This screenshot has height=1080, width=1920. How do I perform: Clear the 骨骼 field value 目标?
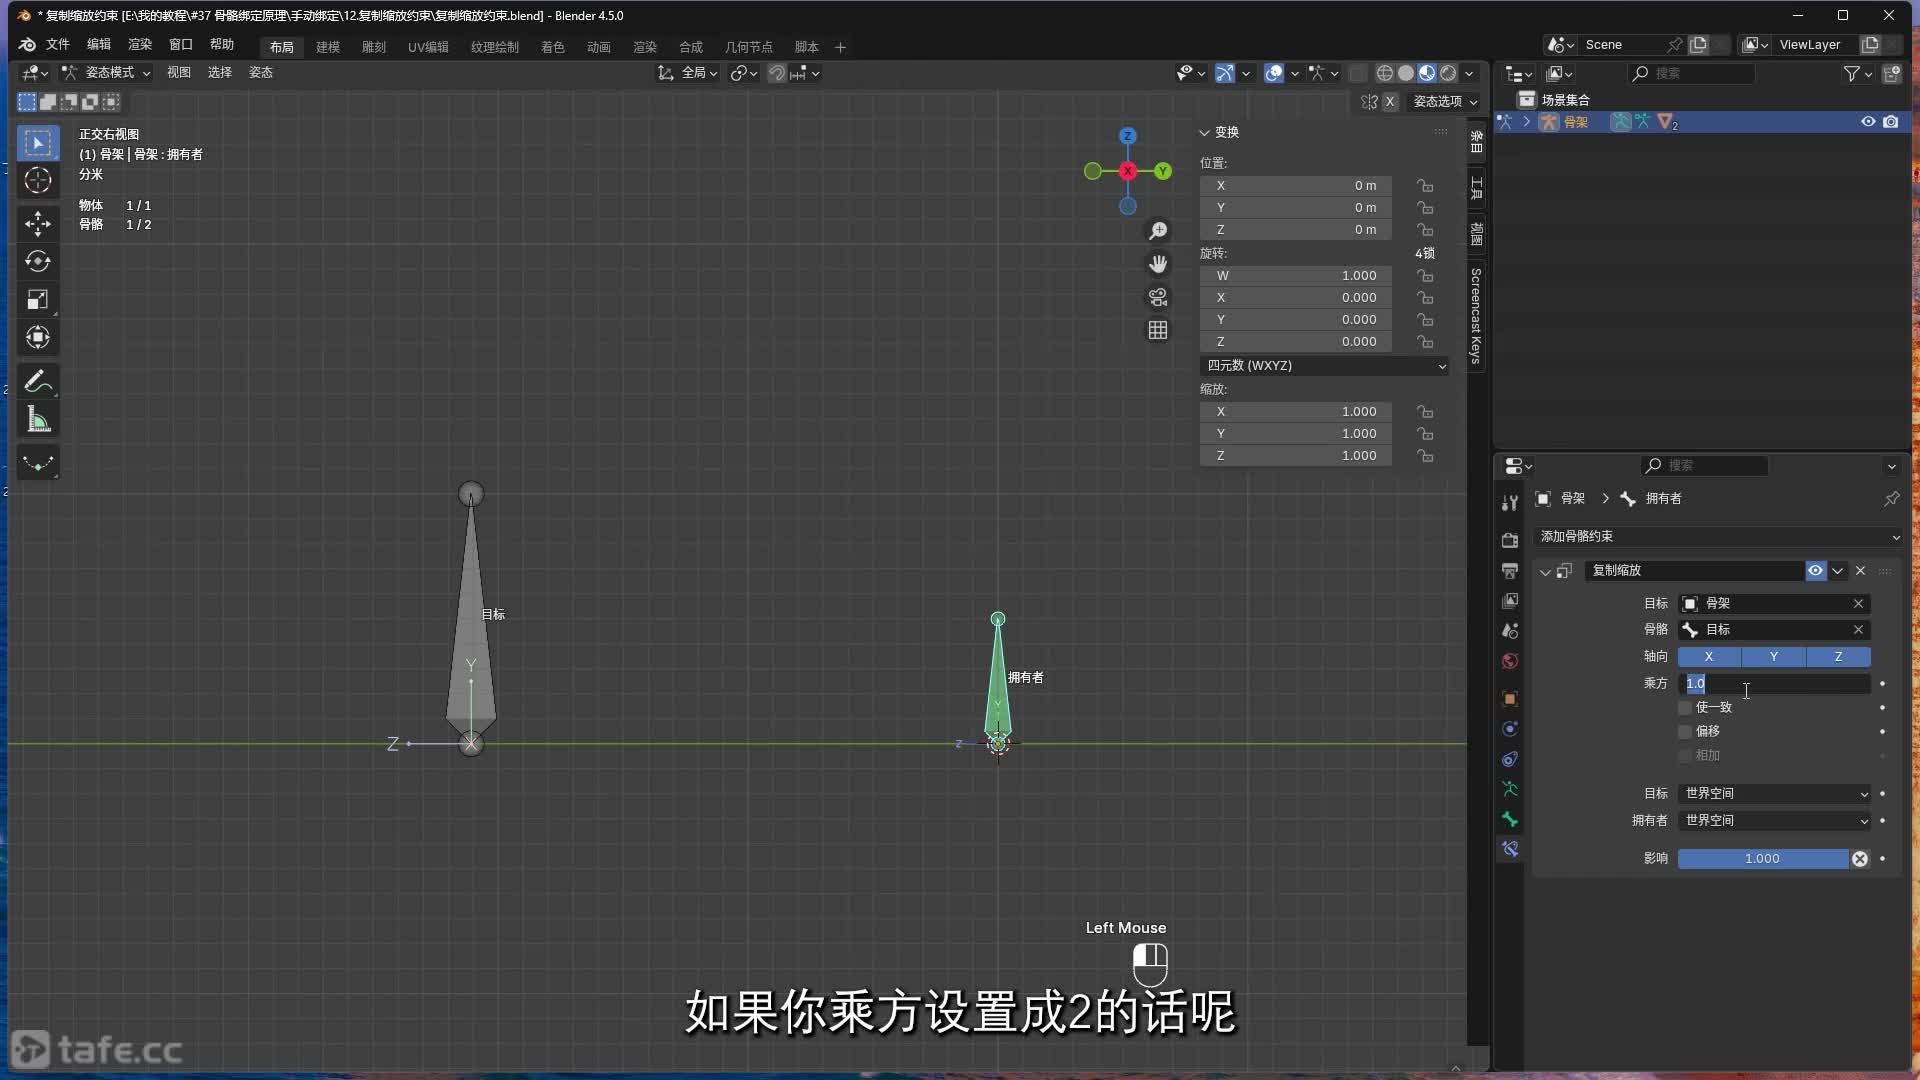tap(1858, 629)
